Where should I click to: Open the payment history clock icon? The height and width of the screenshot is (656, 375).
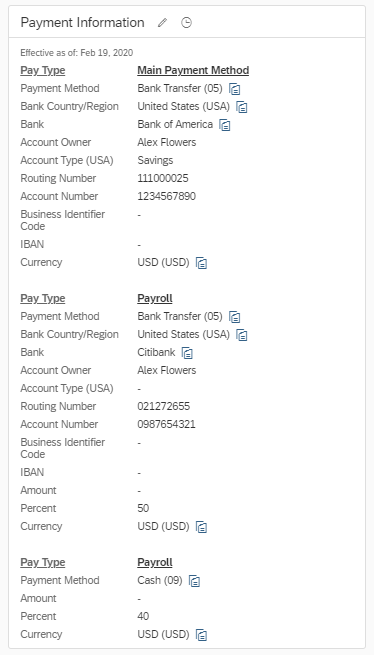coord(186,23)
